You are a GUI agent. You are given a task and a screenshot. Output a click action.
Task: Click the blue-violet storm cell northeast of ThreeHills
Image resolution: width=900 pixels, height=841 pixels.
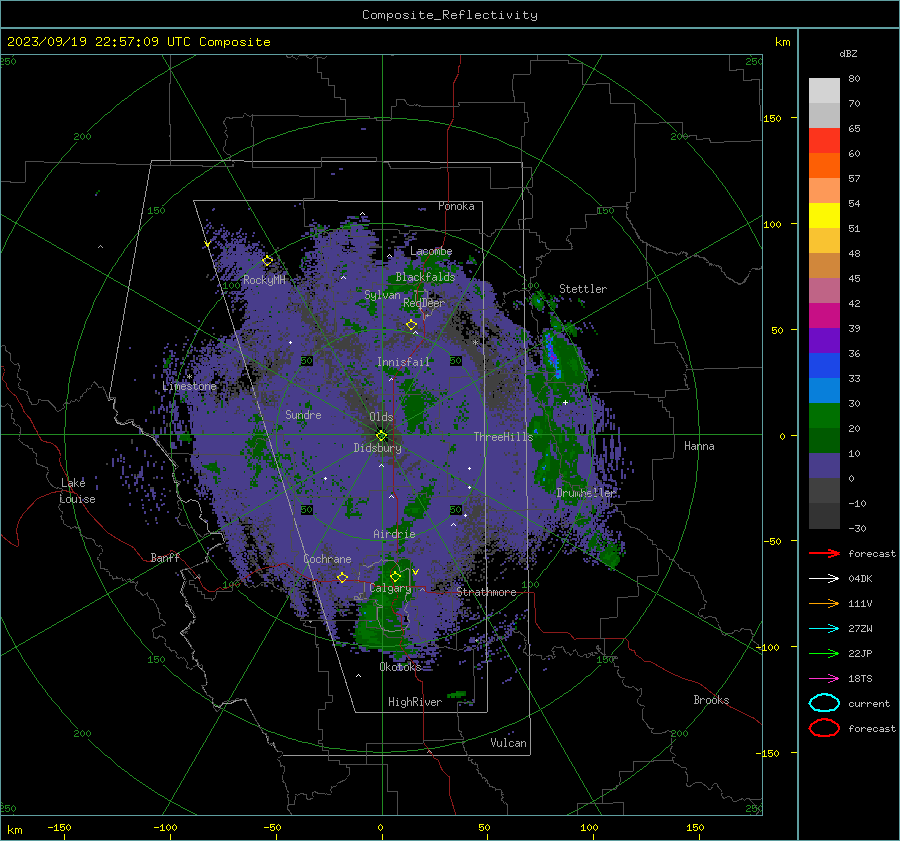552,356
